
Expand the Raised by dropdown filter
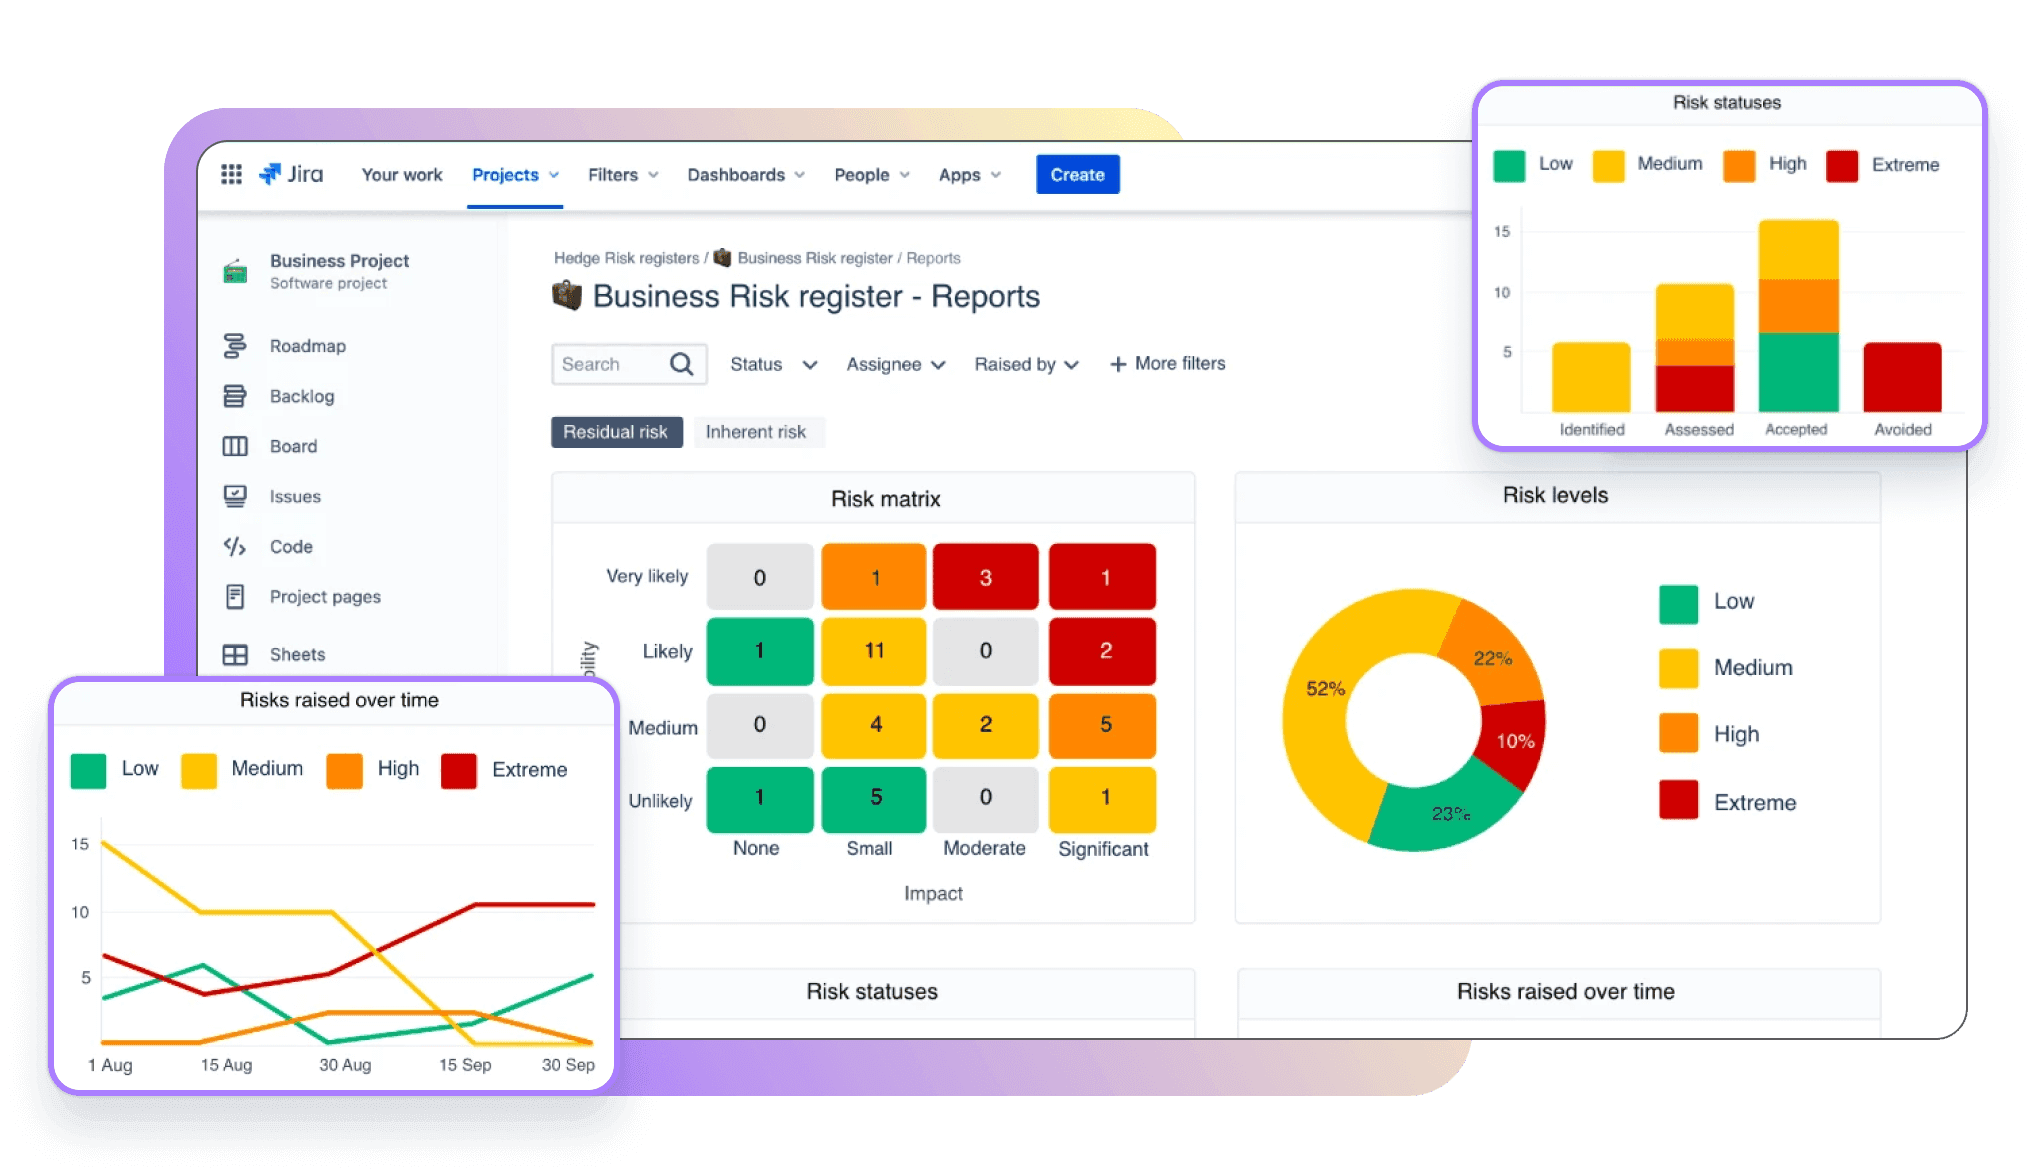[1024, 364]
